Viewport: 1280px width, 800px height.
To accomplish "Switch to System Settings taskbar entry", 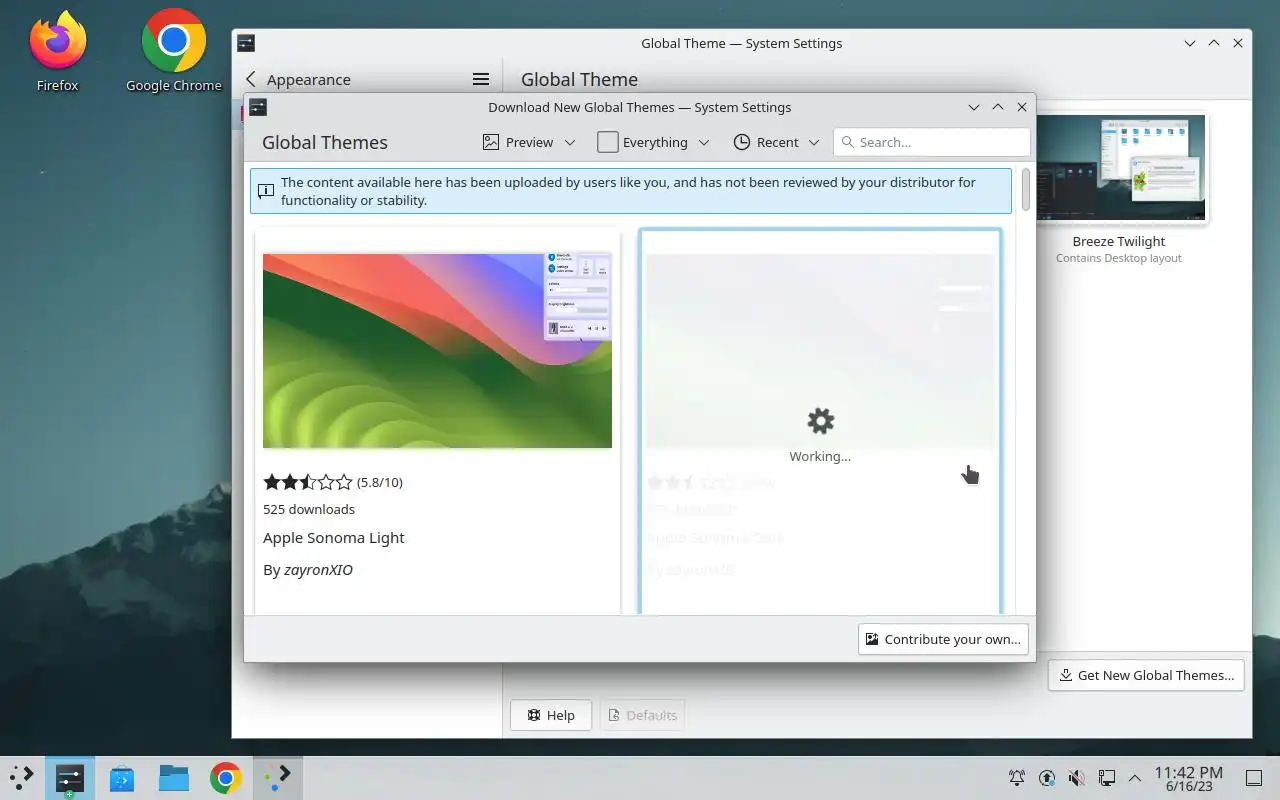I will [x=69, y=777].
